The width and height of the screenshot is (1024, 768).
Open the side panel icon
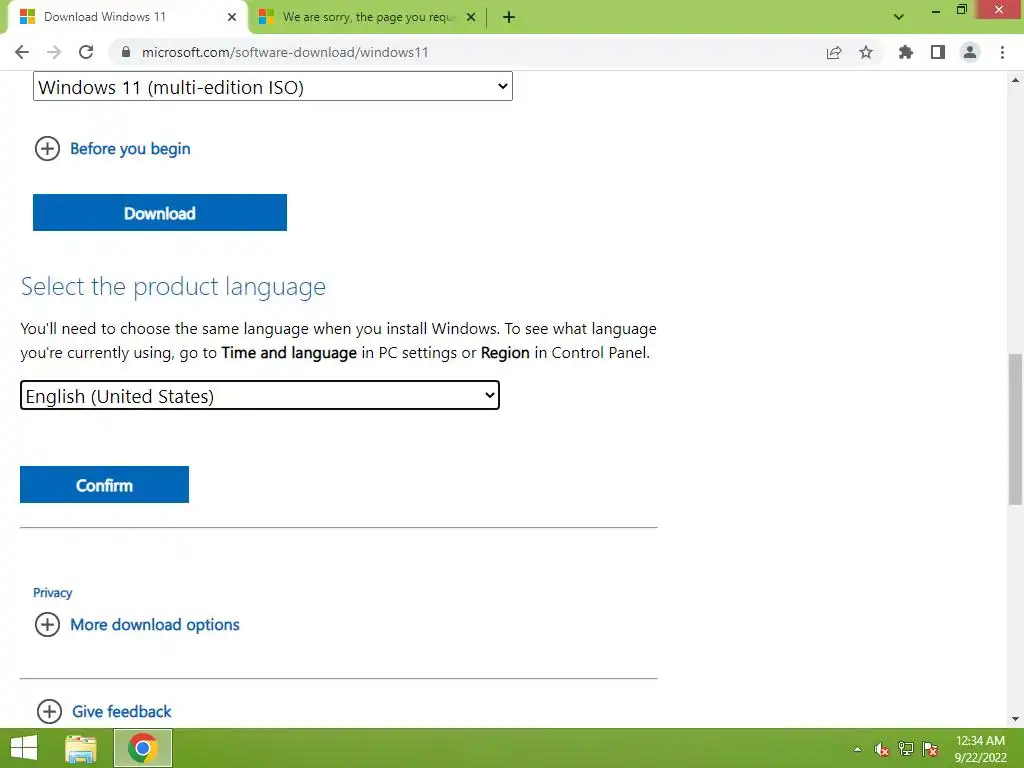[x=938, y=52]
